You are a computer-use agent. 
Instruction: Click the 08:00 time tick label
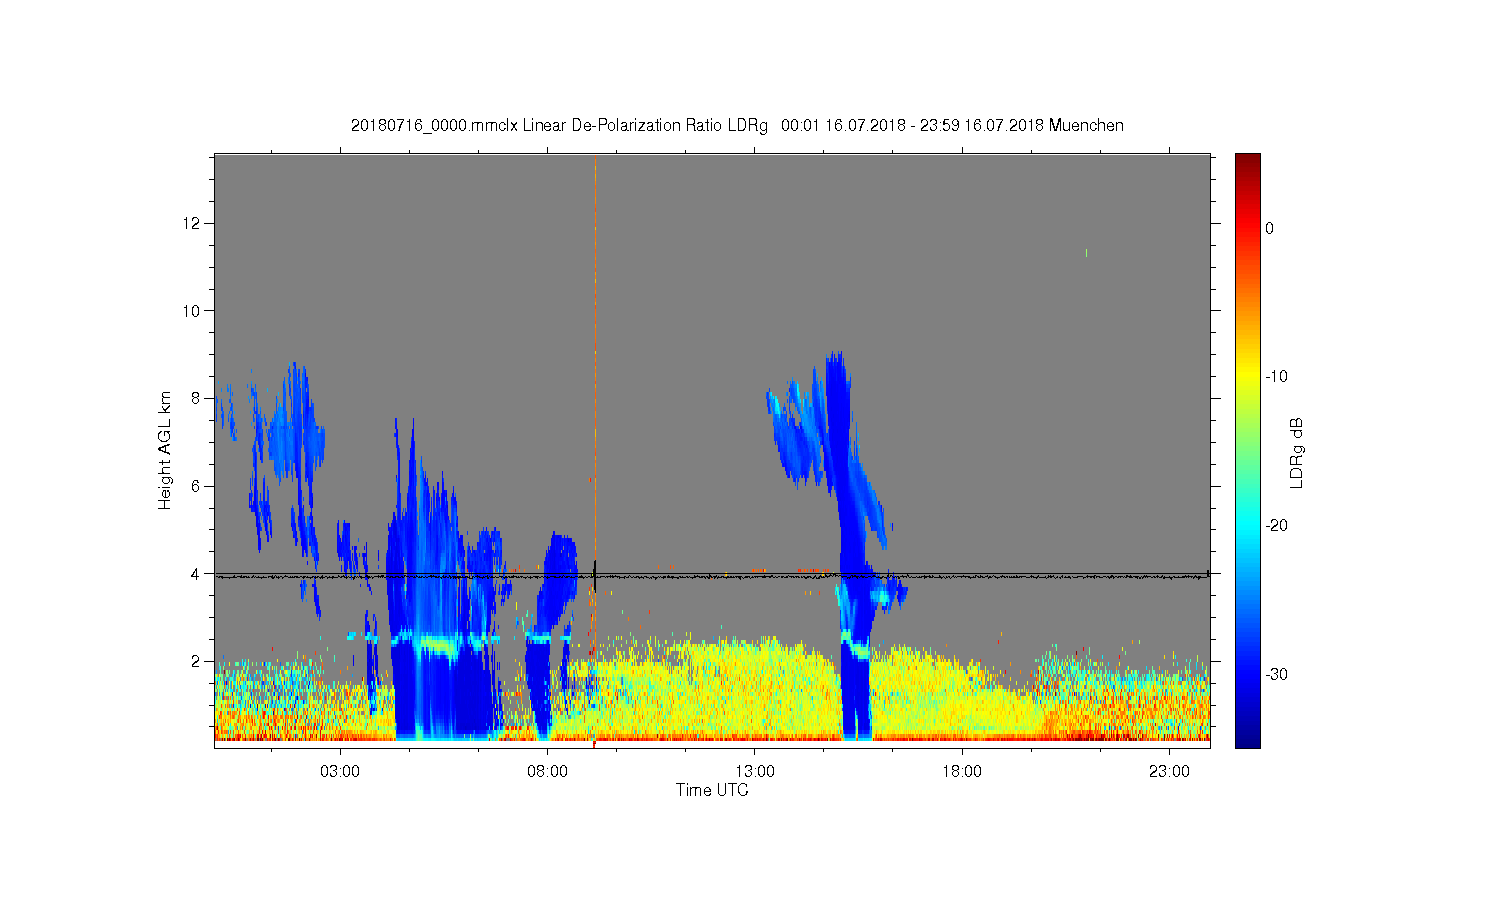[548, 772]
